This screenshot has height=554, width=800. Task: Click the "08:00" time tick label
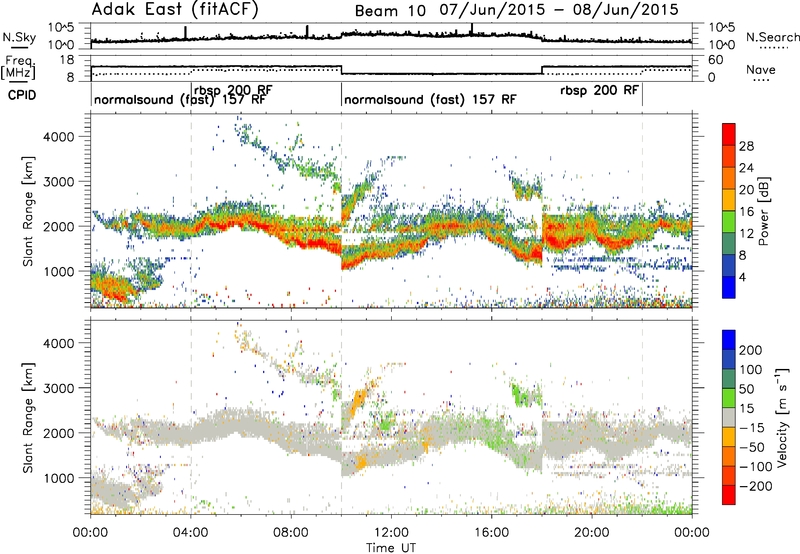291,533
